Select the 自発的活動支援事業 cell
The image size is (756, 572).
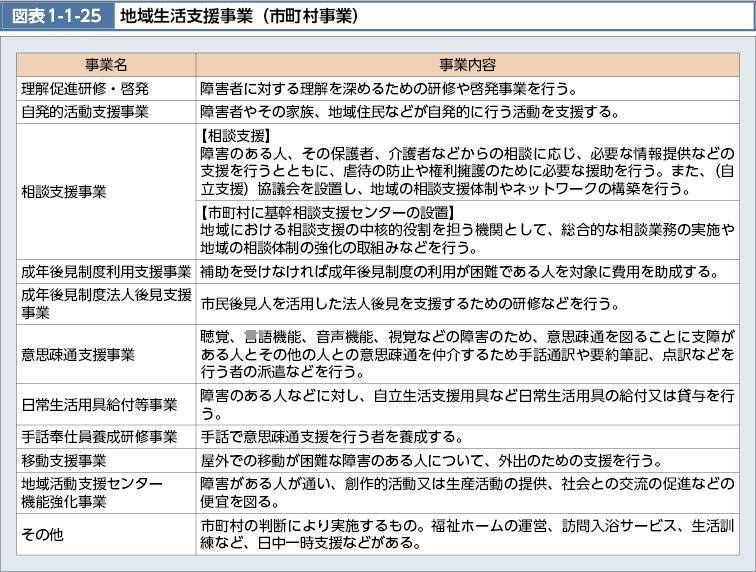point(86,111)
